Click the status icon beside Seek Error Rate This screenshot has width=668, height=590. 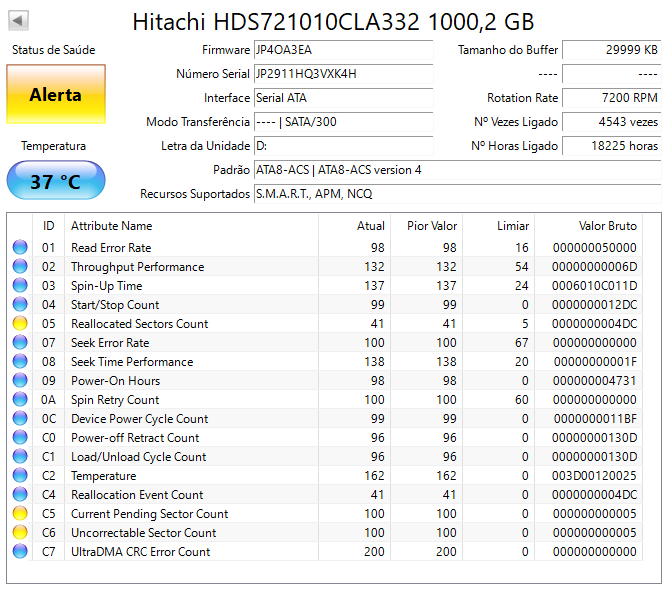tap(20, 342)
